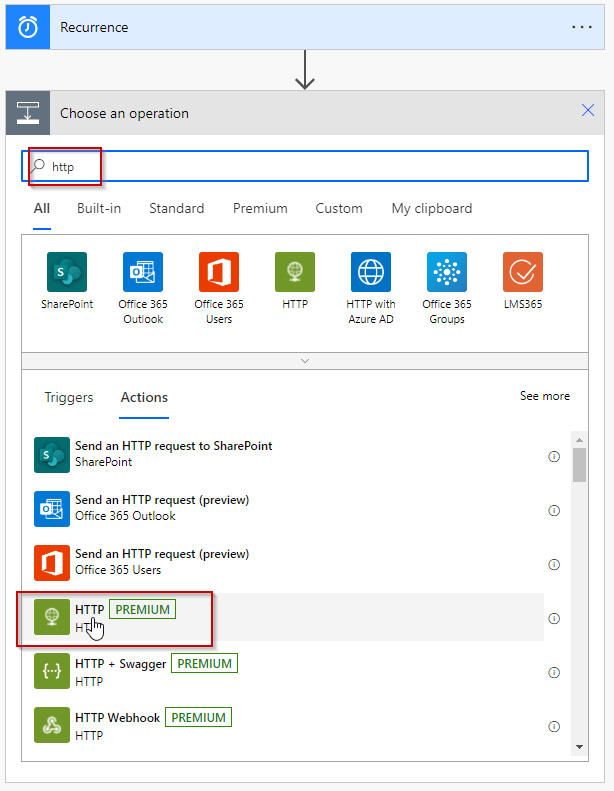Viewport: 614px width, 791px height.
Task: Show info for Send an HTTP request to SharePoint
Action: [554, 455]
